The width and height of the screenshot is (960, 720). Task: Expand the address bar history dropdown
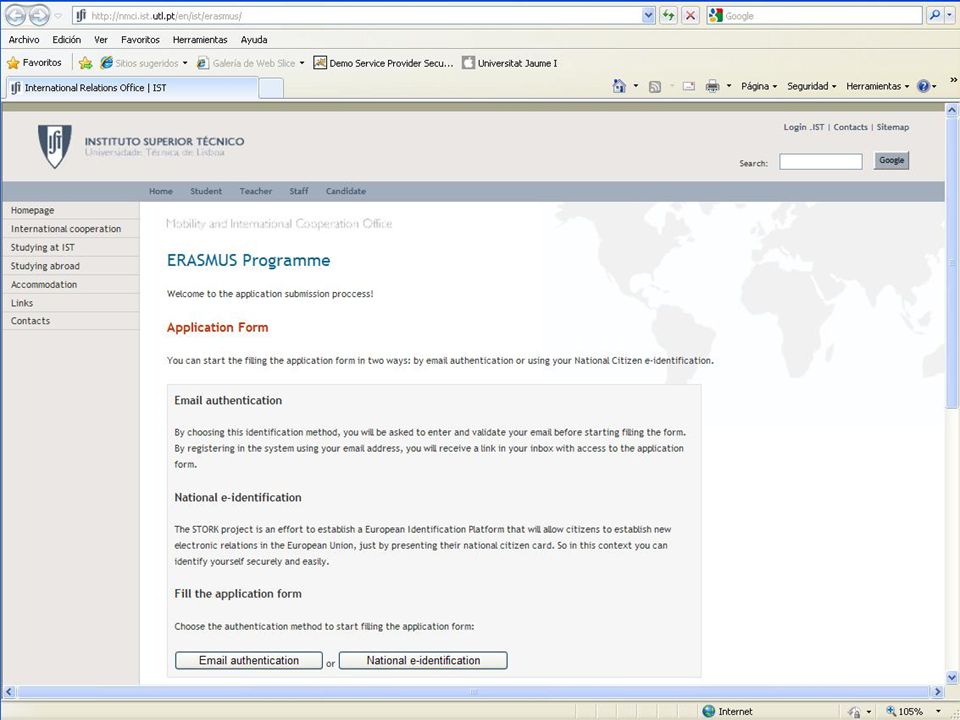tap(649, 16)
